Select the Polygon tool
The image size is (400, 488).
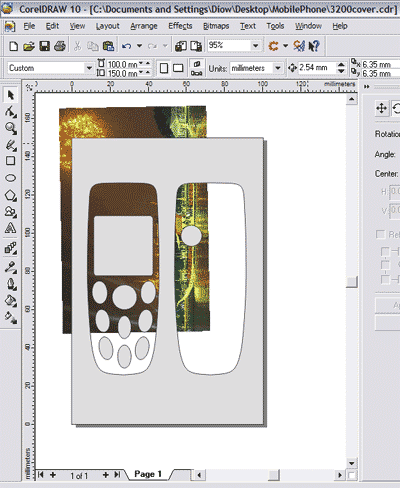pyautogui.click(x=10, y=195)
